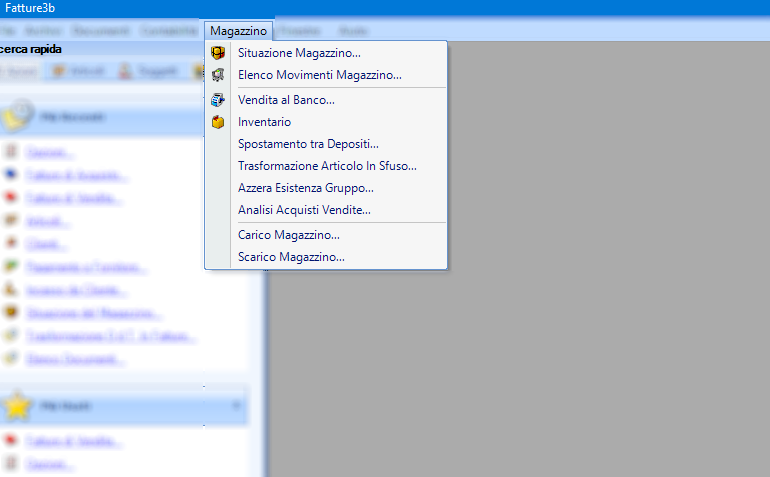Close the open Magazzino menu via its title
770x477 pixels.
coord(238,31)
